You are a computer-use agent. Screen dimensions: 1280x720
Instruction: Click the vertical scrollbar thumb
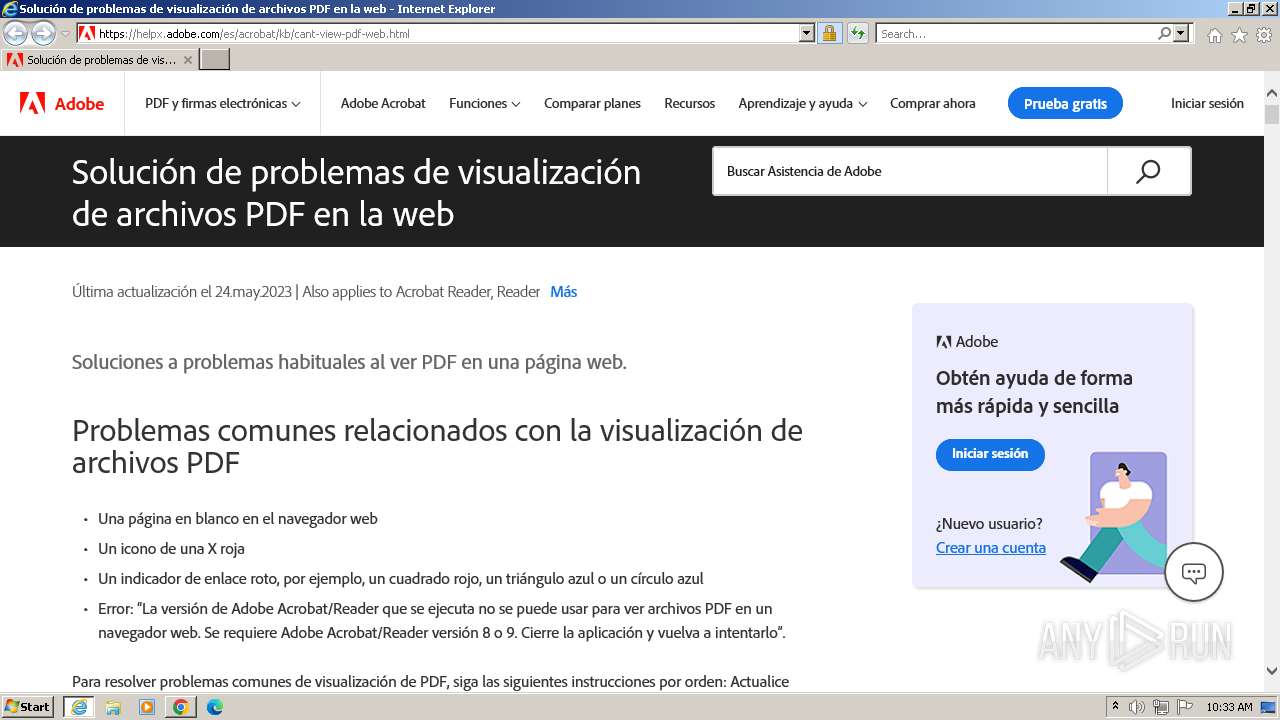coord(1272,113)
